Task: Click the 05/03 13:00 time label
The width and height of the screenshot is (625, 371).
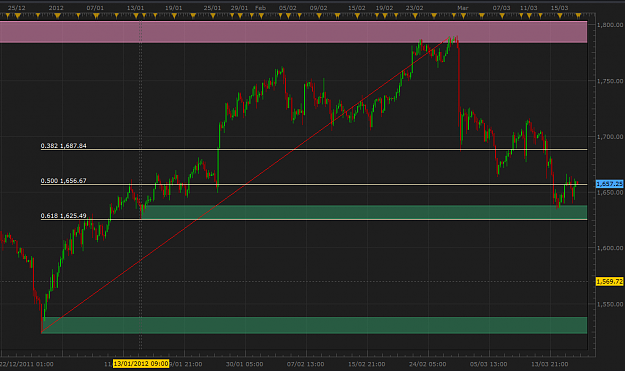Action: click(x=489, y=364)
